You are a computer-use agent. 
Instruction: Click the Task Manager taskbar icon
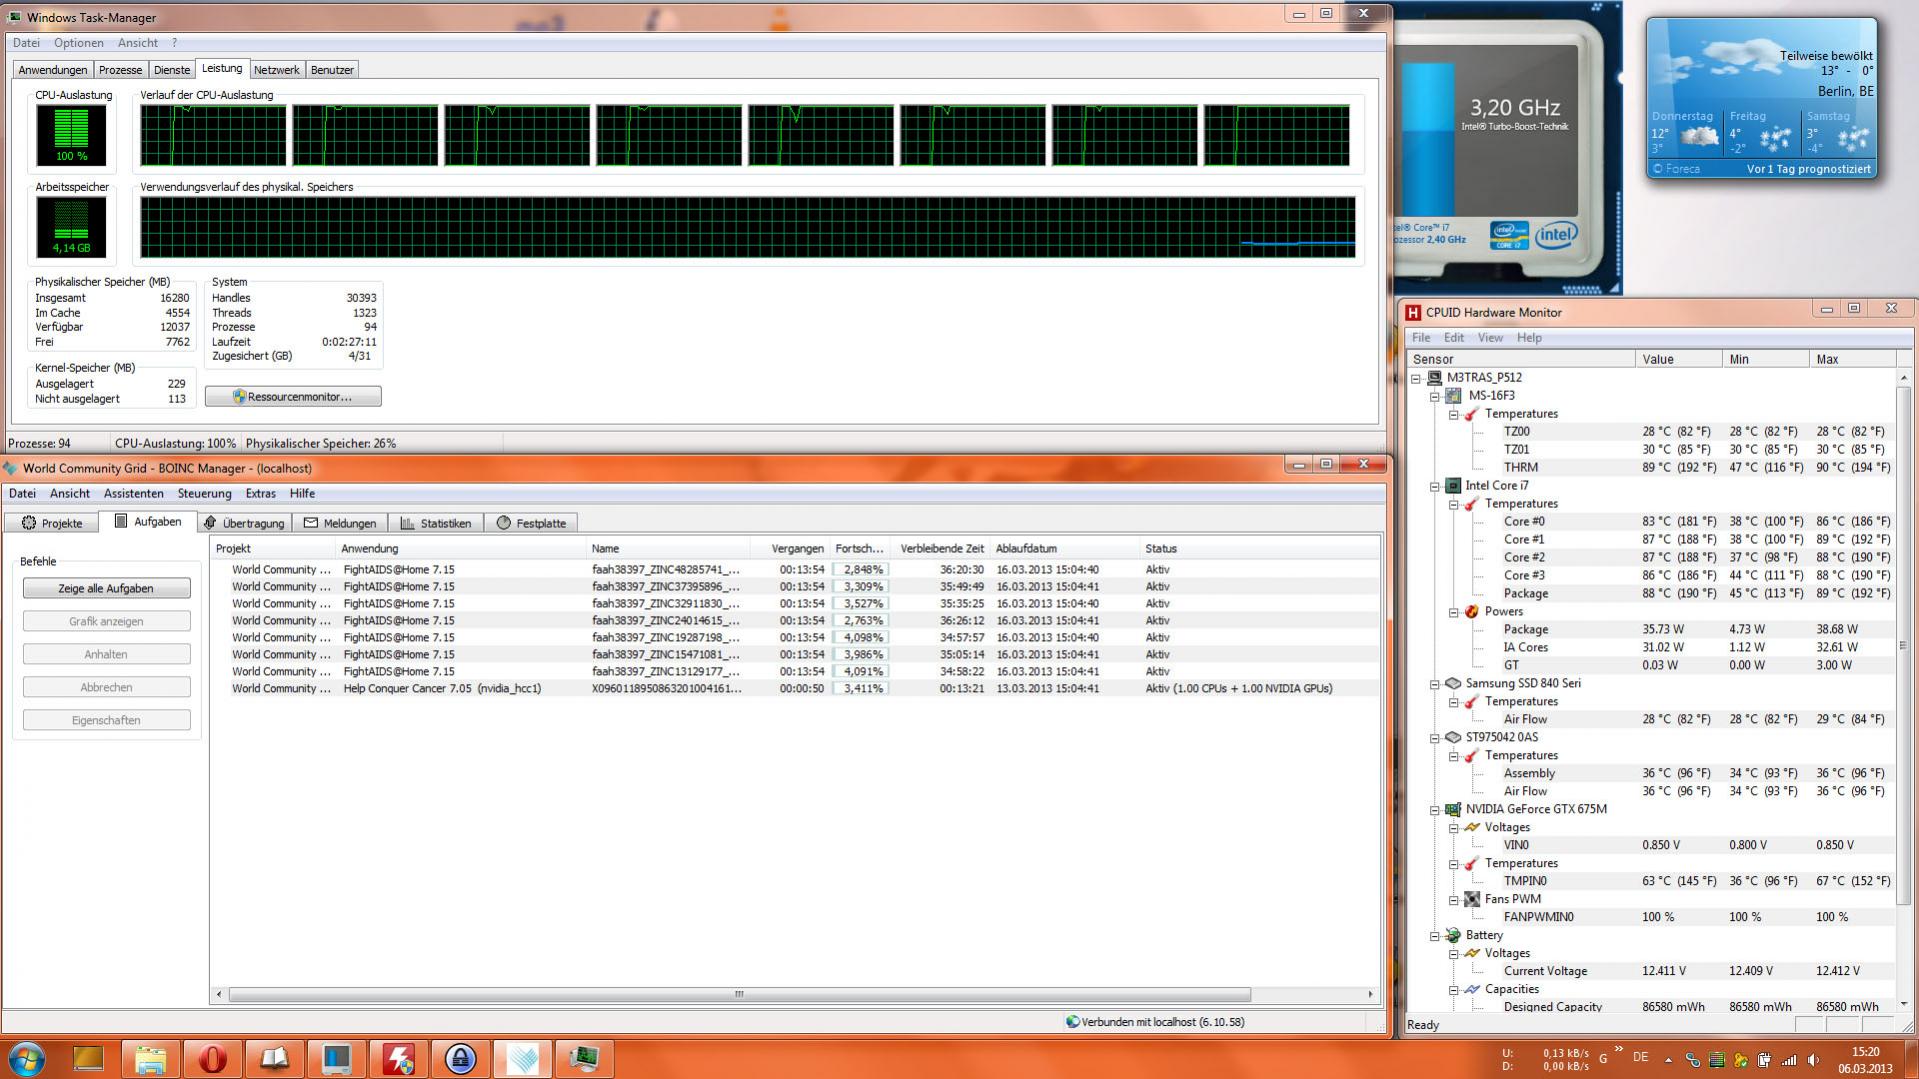(584, 1059)
